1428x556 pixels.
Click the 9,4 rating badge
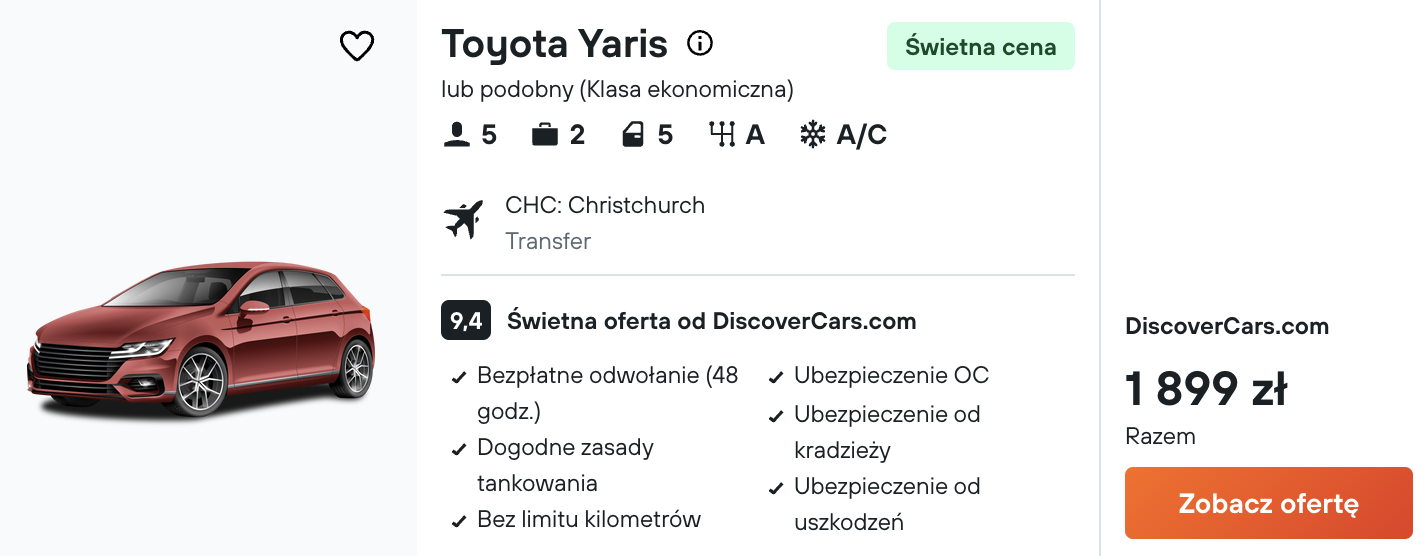click(x=466, y=321)
